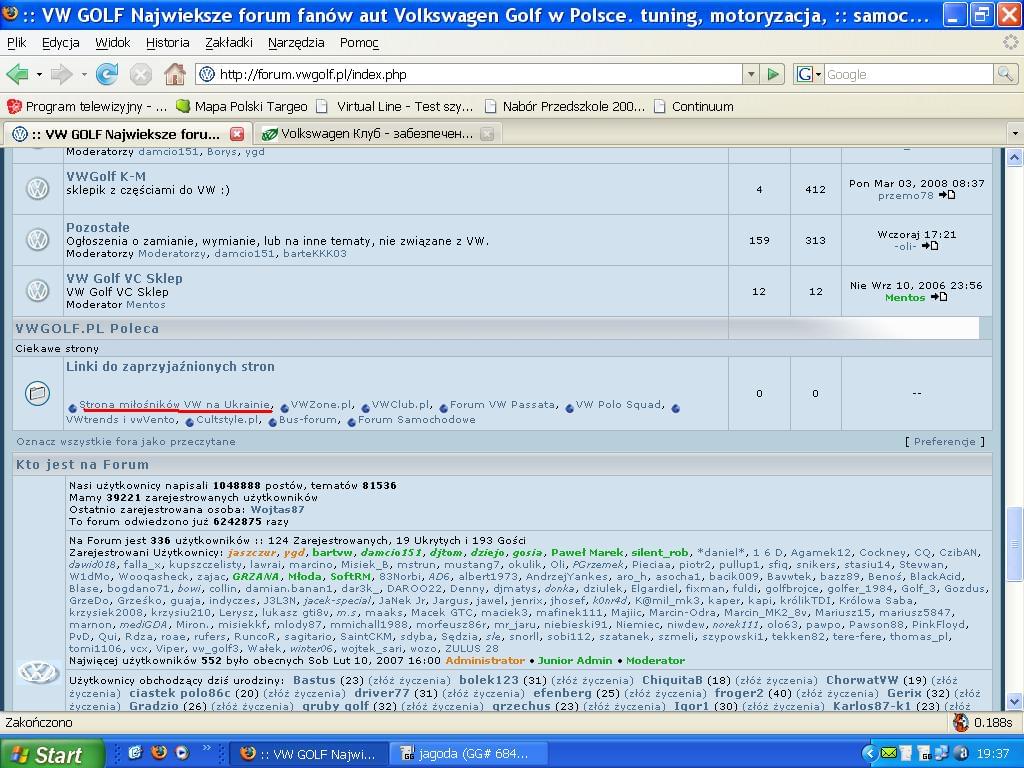Click the Program telewizyjny bookmark
The height and width of the screenshot is (768, 1024).
click(88, 106)
